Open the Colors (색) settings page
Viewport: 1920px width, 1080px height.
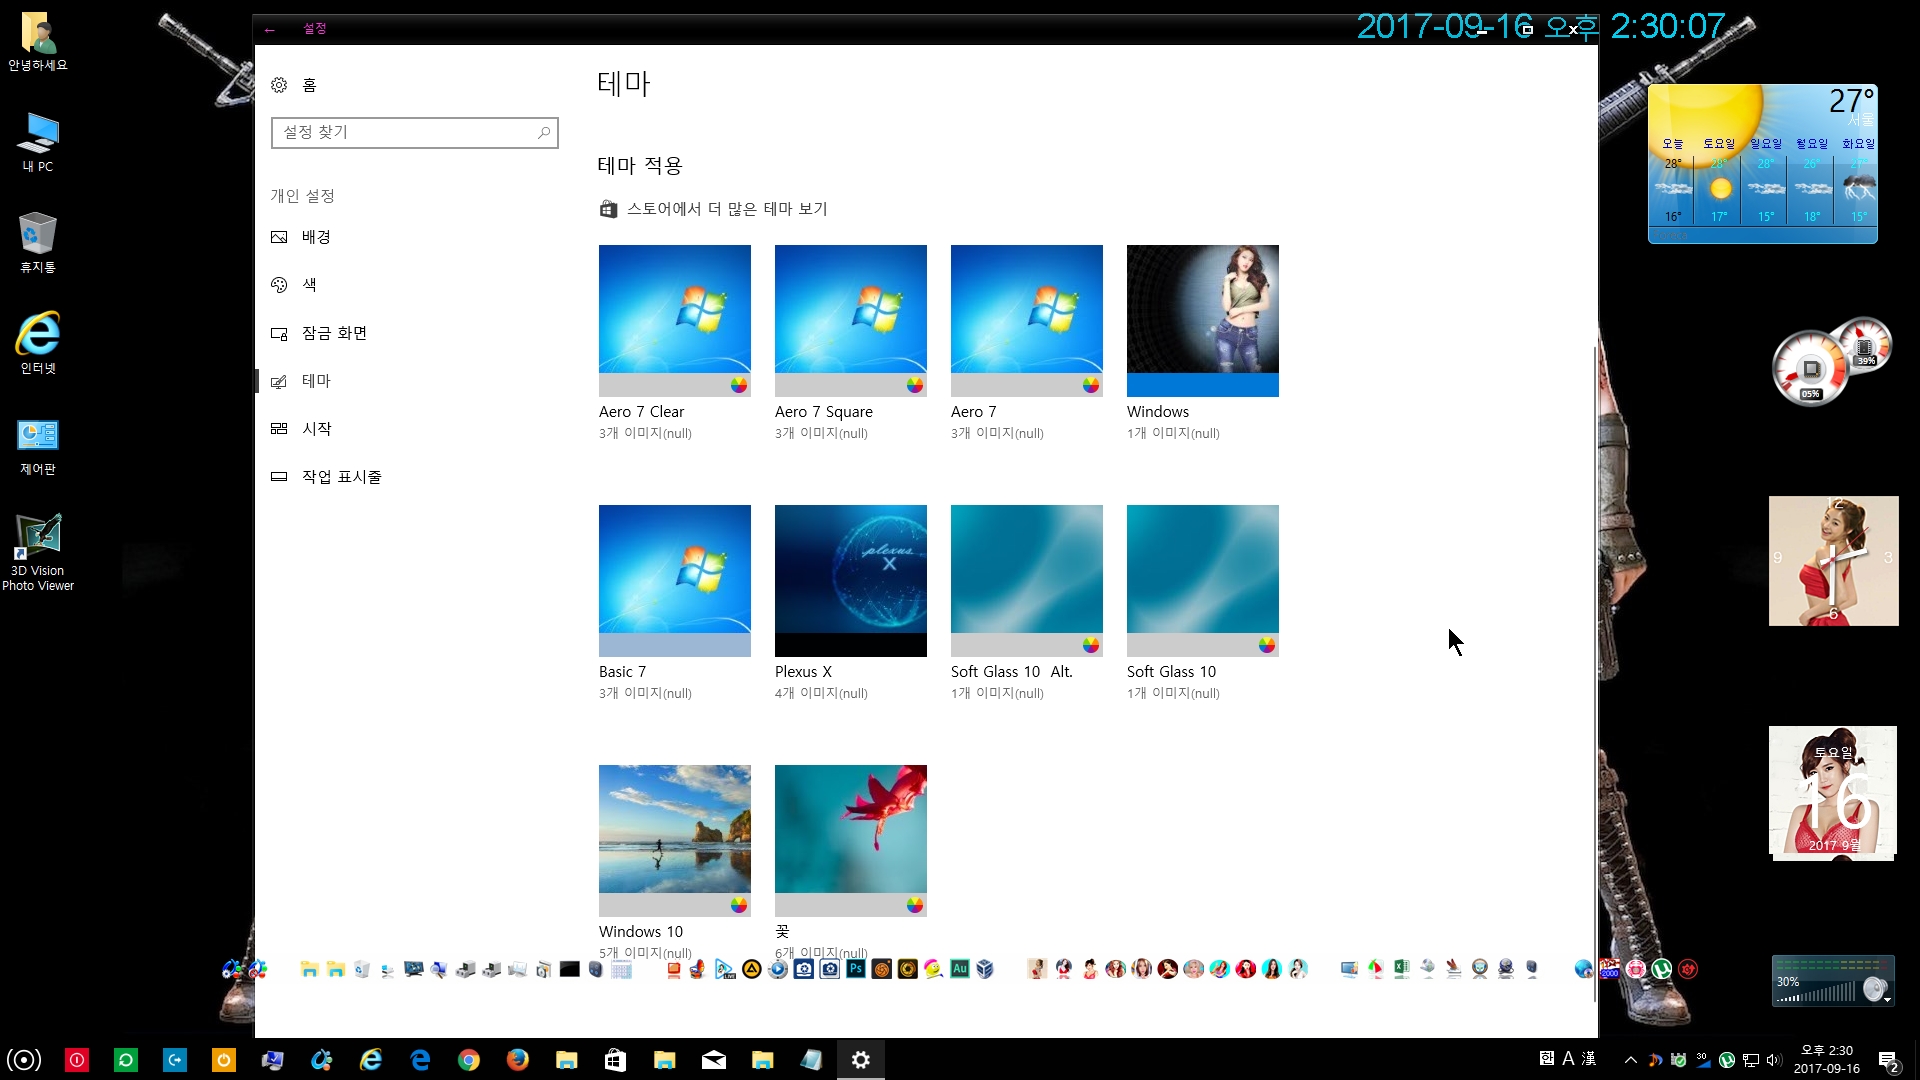click(x=294, y=285)
